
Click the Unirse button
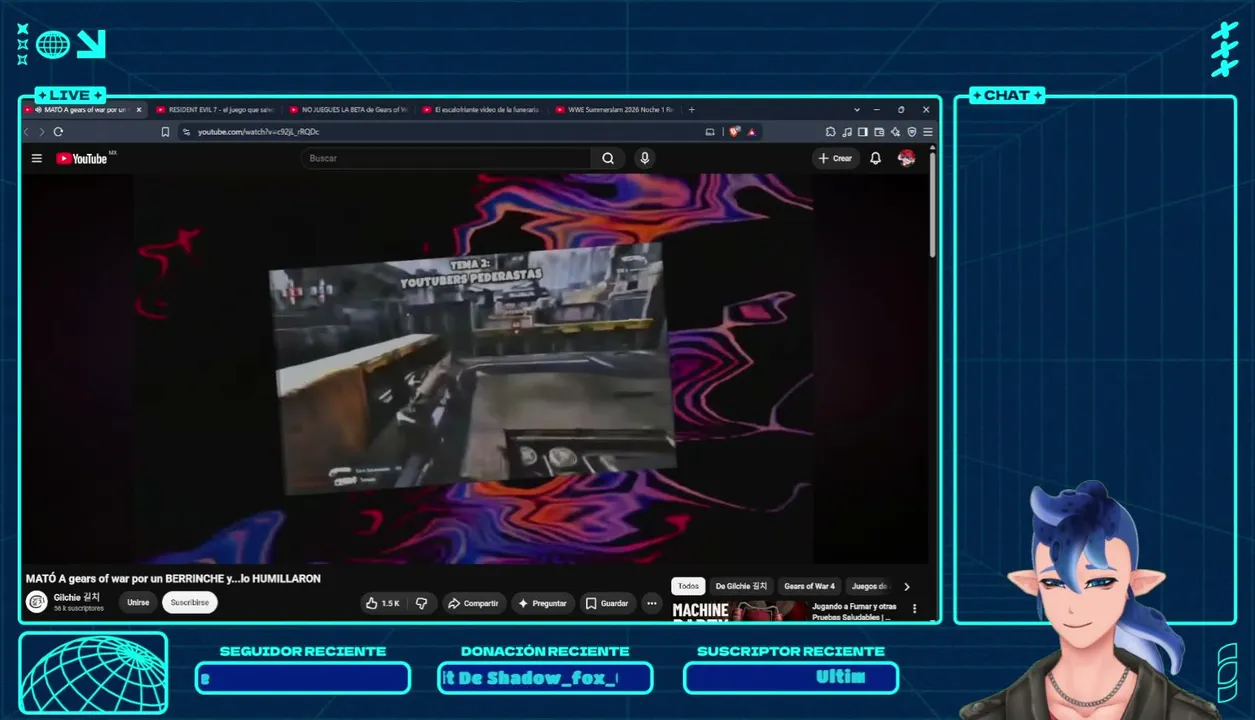(138, 603)
